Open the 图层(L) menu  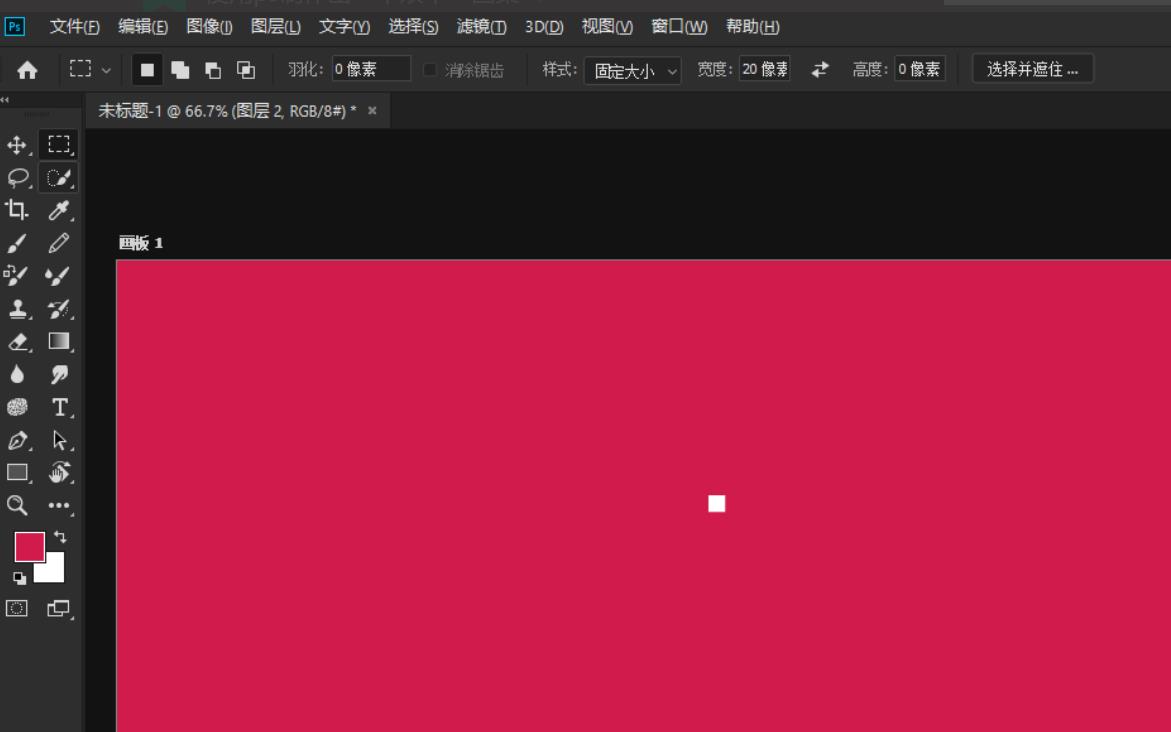coord(276,27)
